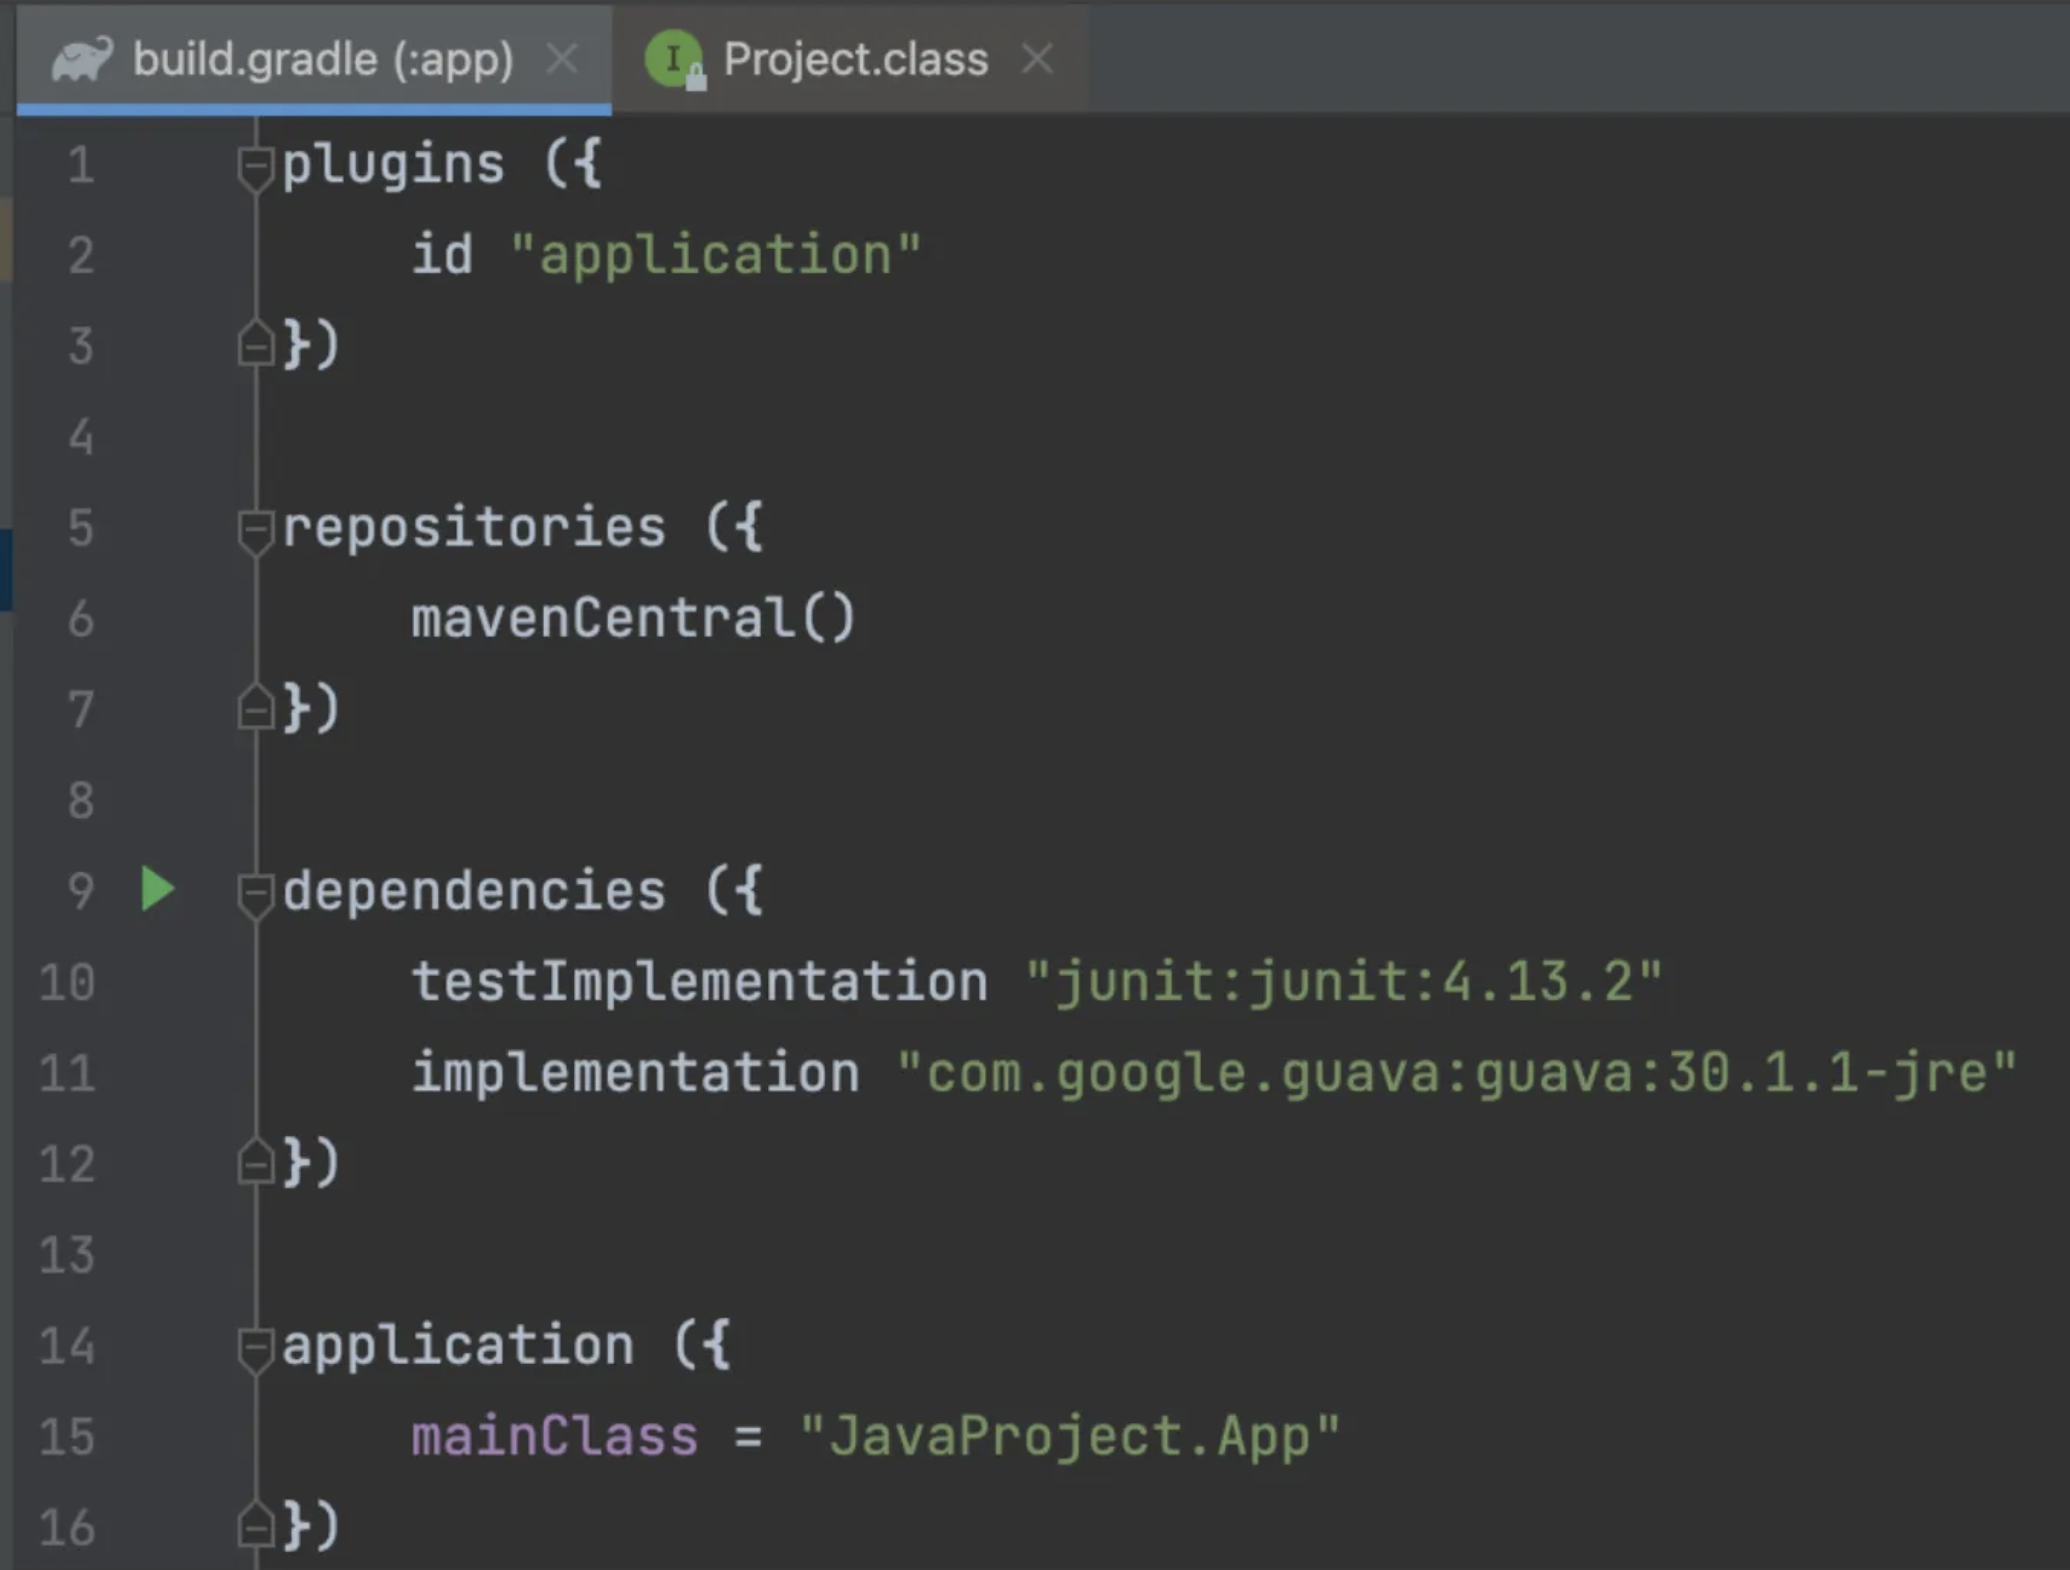Viewport: 2070px width, 1570px height.
Task: Close the build.gradle (:app) tab
Action: [x=563, y=60]
